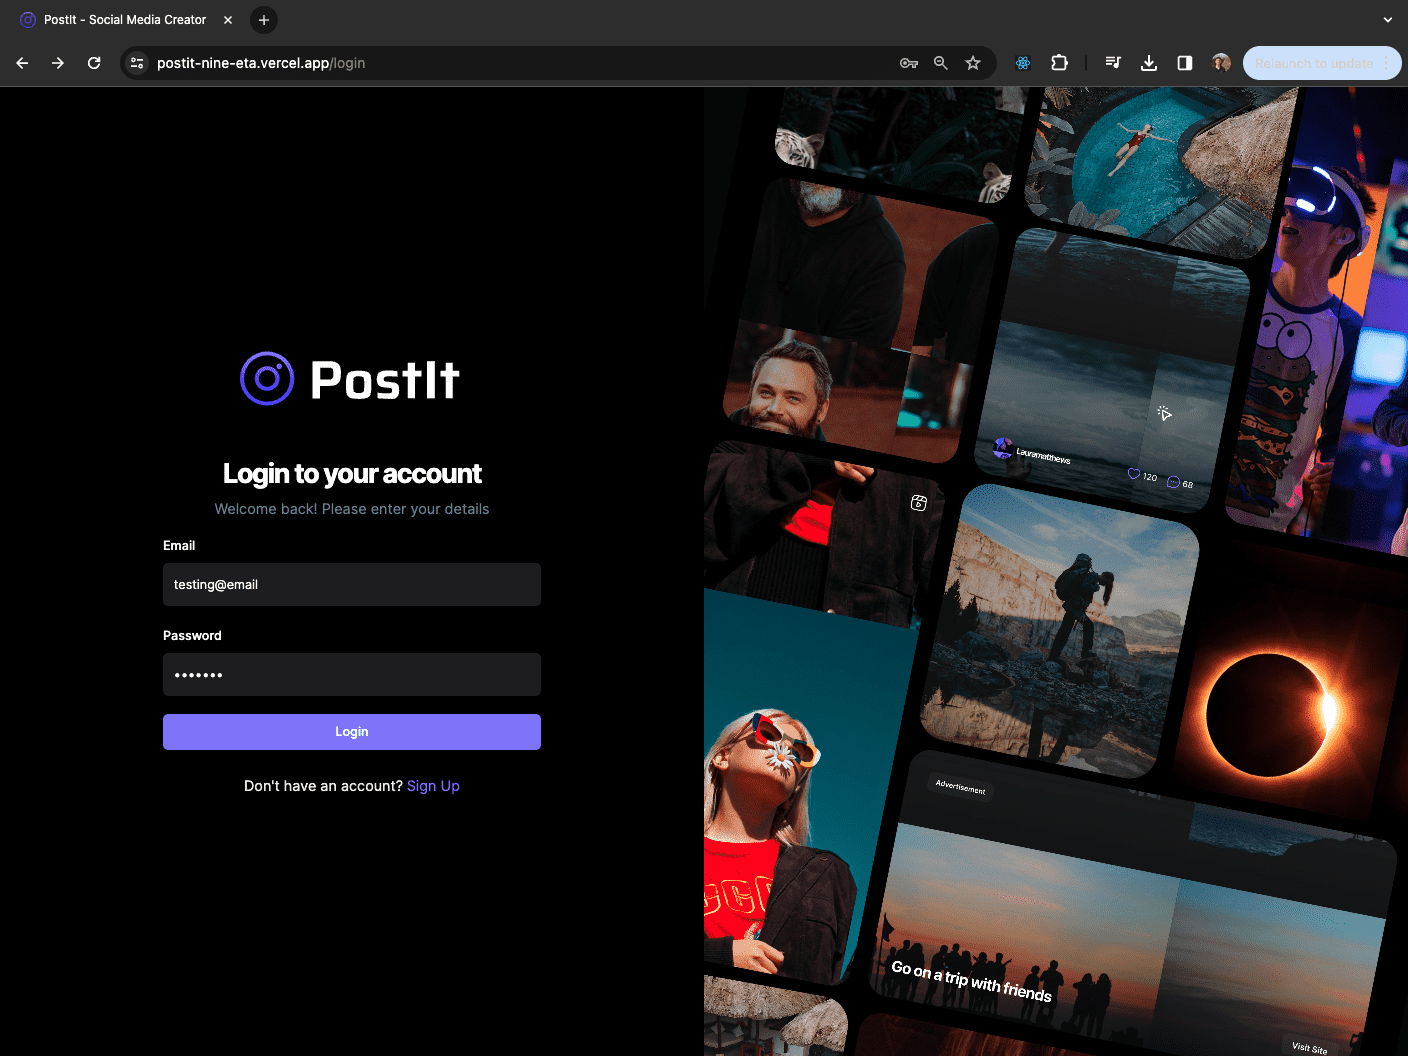Click the 'Welcome back! Please enter your details' text
1408x1056 pixels.
[x=352, y=509]
